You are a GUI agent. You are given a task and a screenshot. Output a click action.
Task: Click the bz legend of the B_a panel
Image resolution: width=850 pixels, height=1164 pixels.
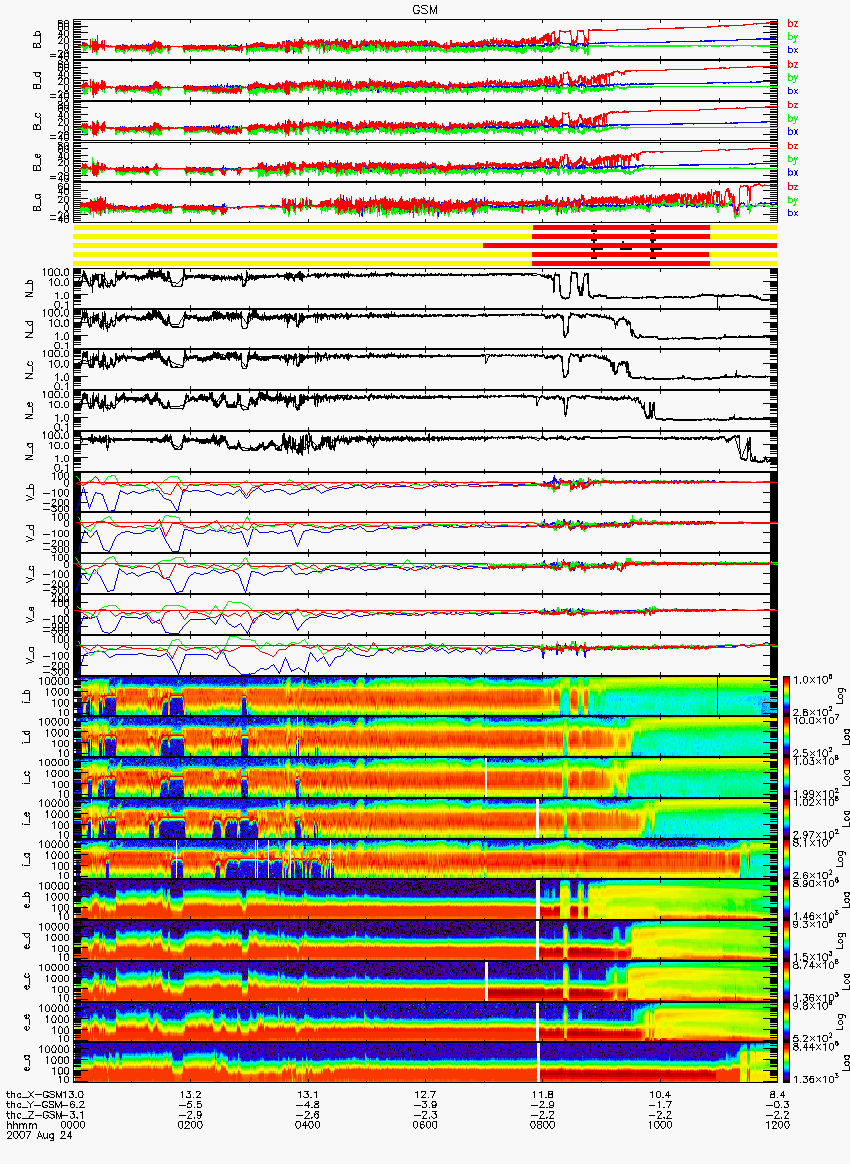click(x=793, y=186)
